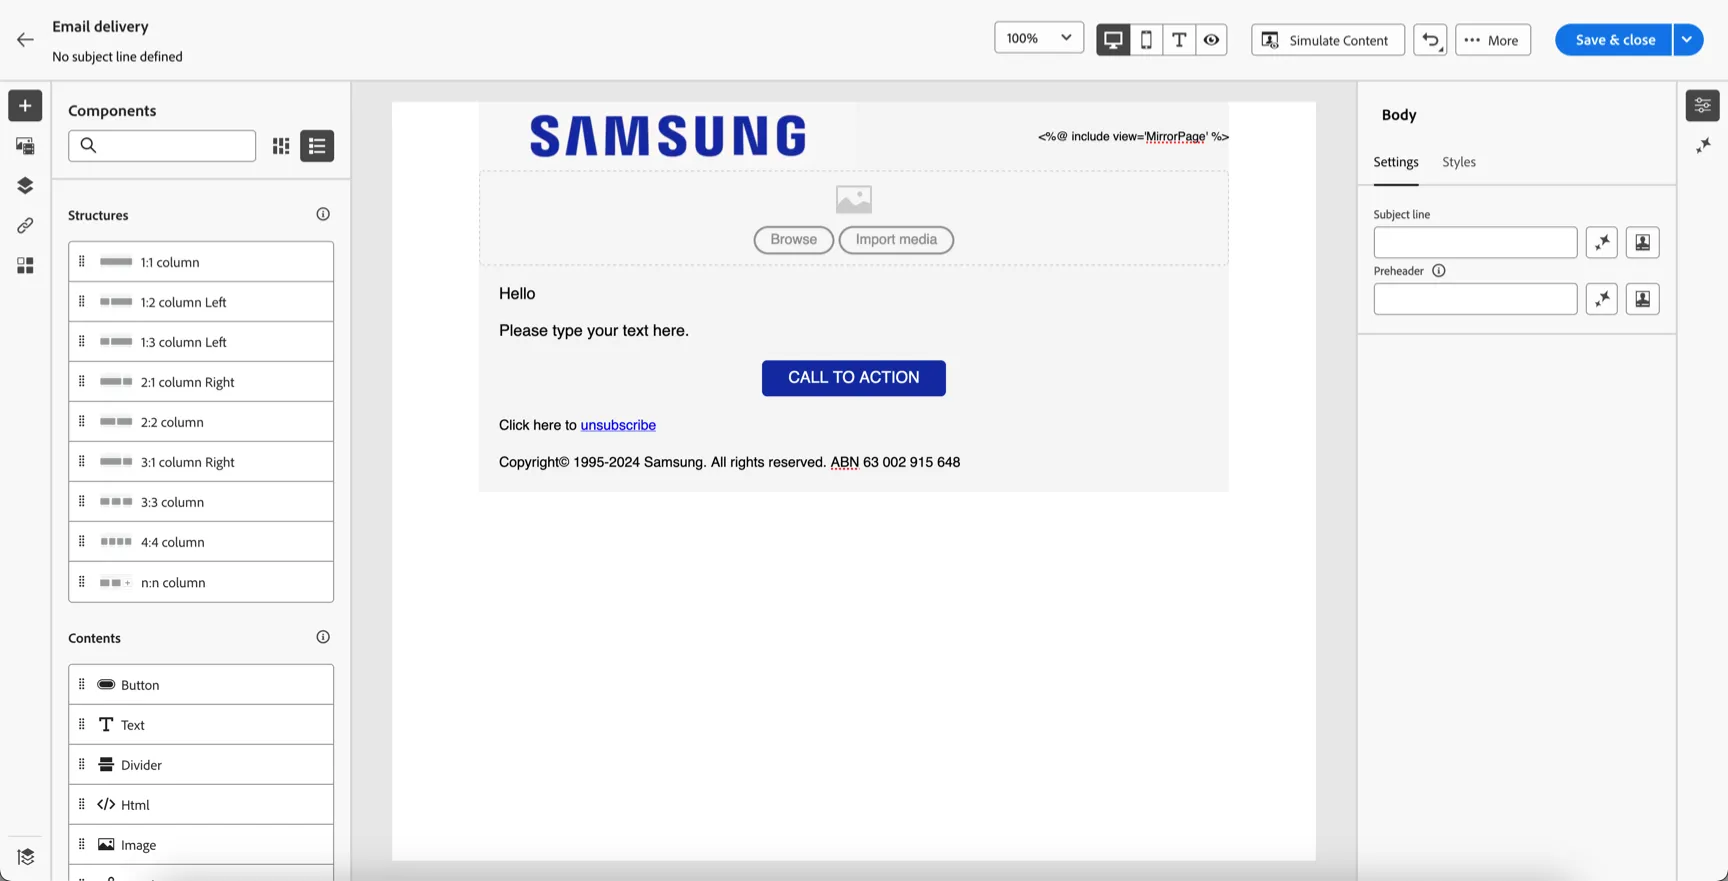Go back using the left arrow
The width and height of the screenshot is (1728, 881).
25,40
